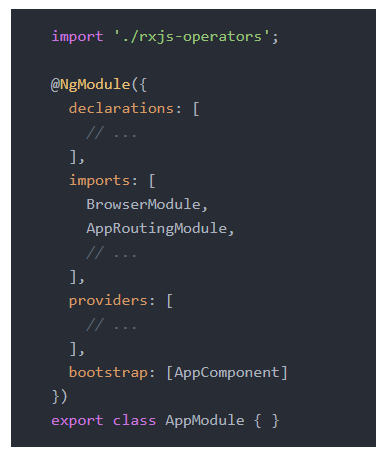The width and height of the screenshot is (376, 451).
Task: Click the AppModule class name
Action: 205,420
